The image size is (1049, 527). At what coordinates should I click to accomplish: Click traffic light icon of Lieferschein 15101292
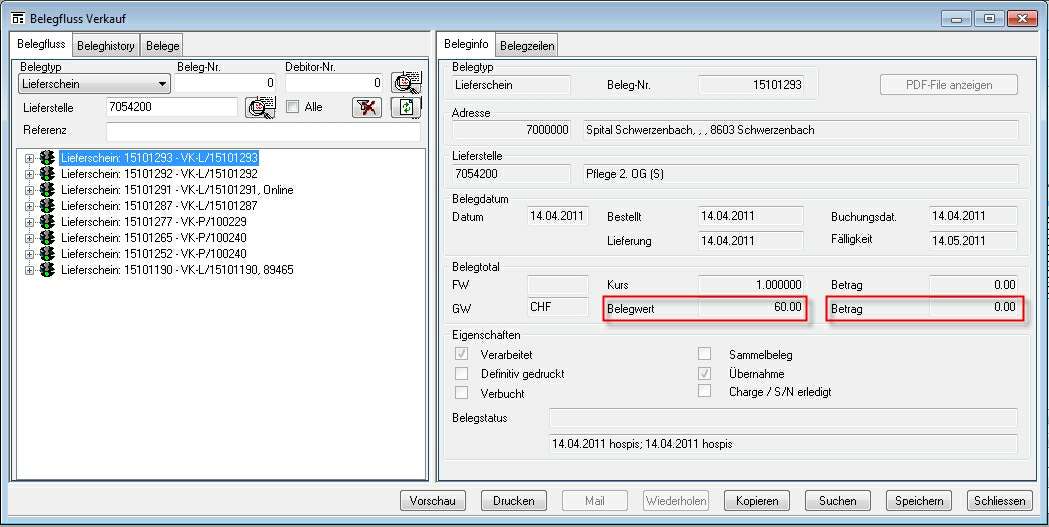click(x=47, y=174)
